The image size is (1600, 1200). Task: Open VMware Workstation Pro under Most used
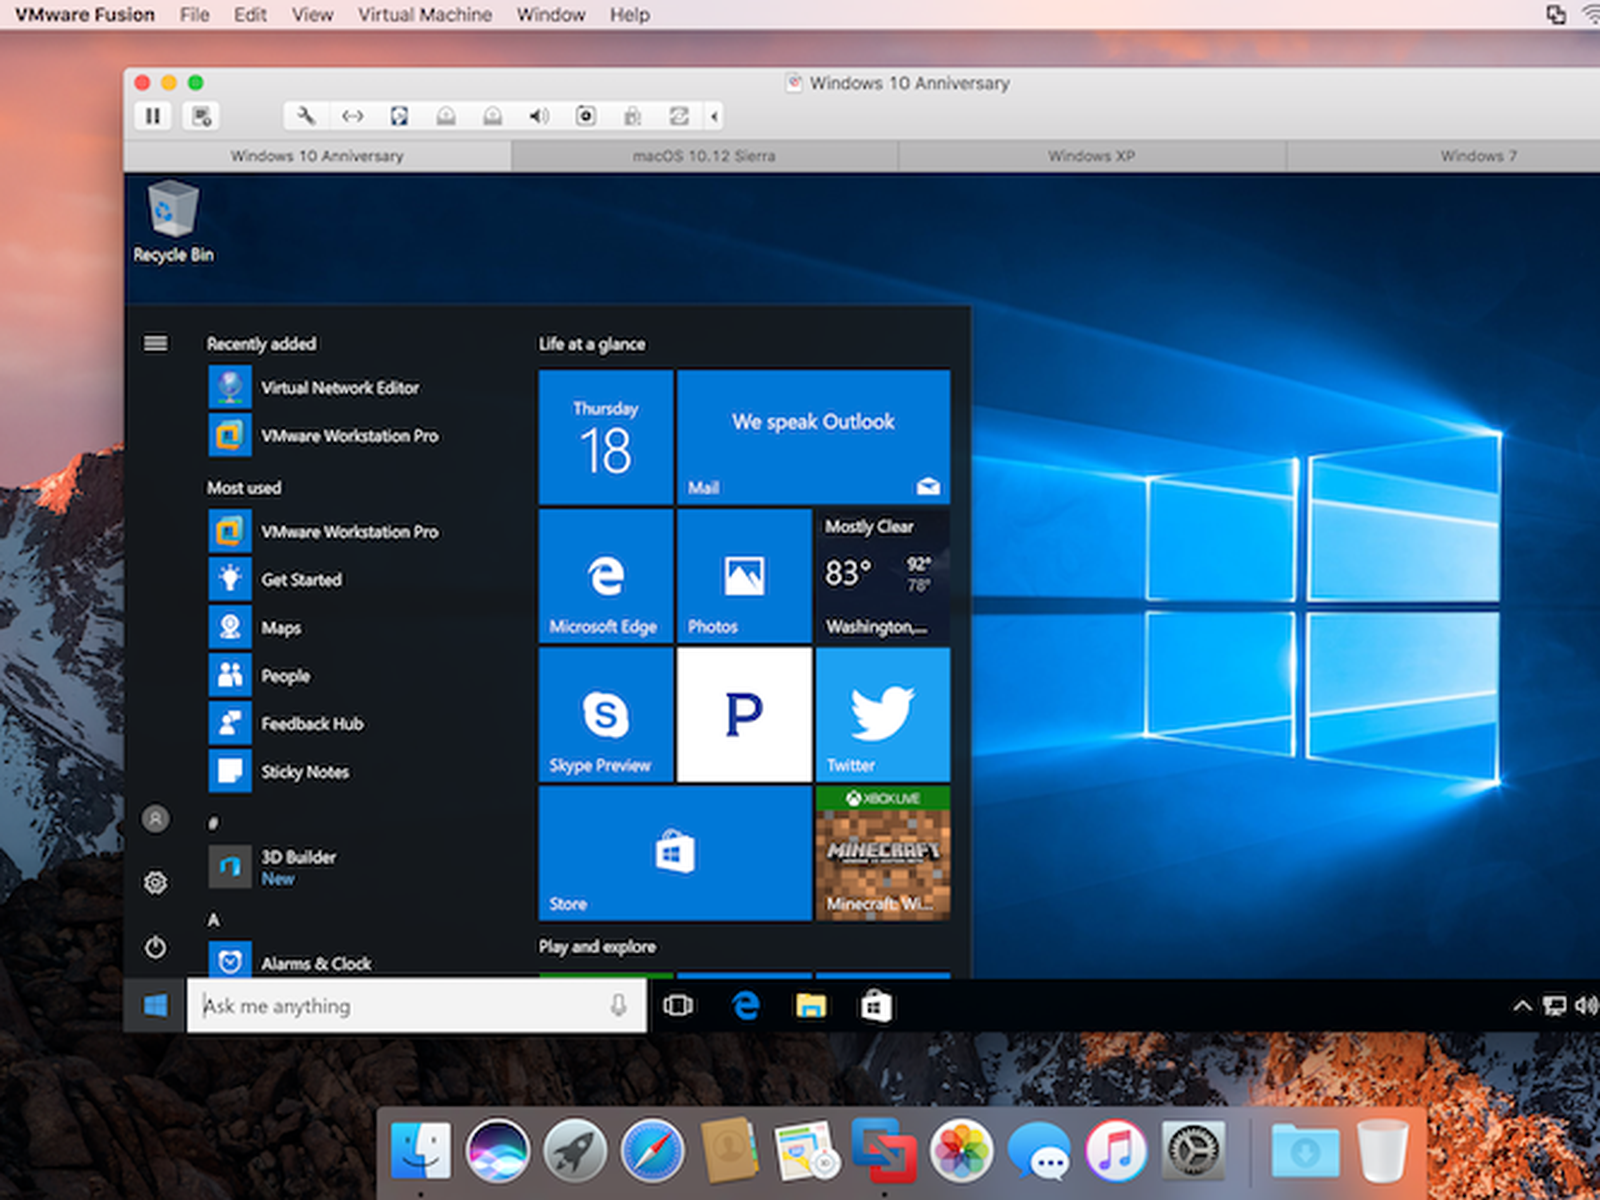tap(349, 532)
